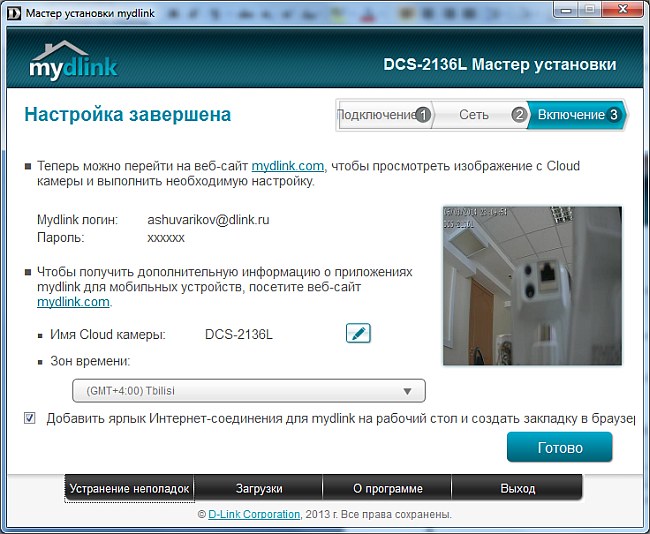
Task: Click the D-Link icon in title bar
Action: point(12,10)
